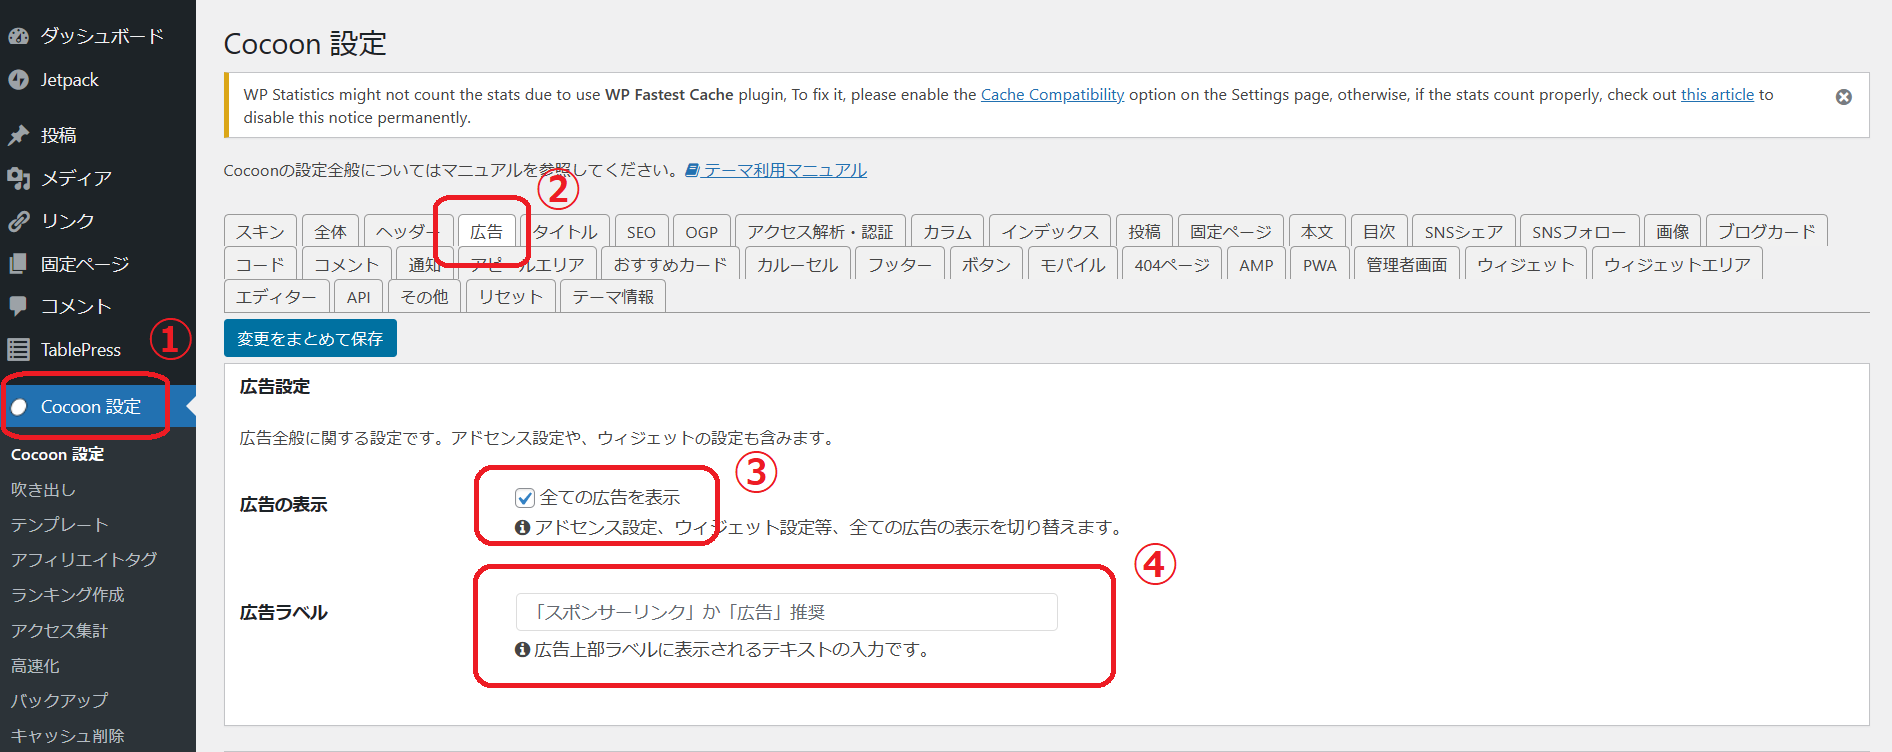Viewport: 1892px width, 752px height.
Task: Click the pushpin icon beside 投稿
Action: [x=18, y=135]
